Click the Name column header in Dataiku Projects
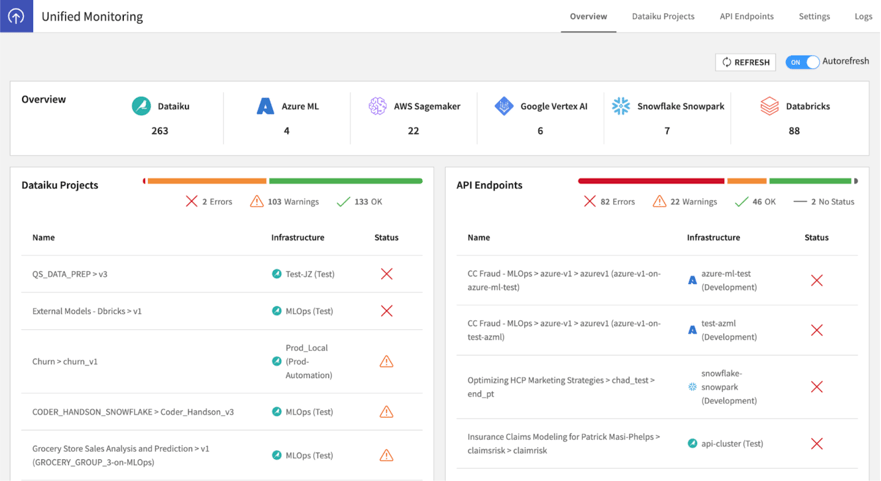Image resolution: width=881 pixels, height=481 pixels. 43,237
